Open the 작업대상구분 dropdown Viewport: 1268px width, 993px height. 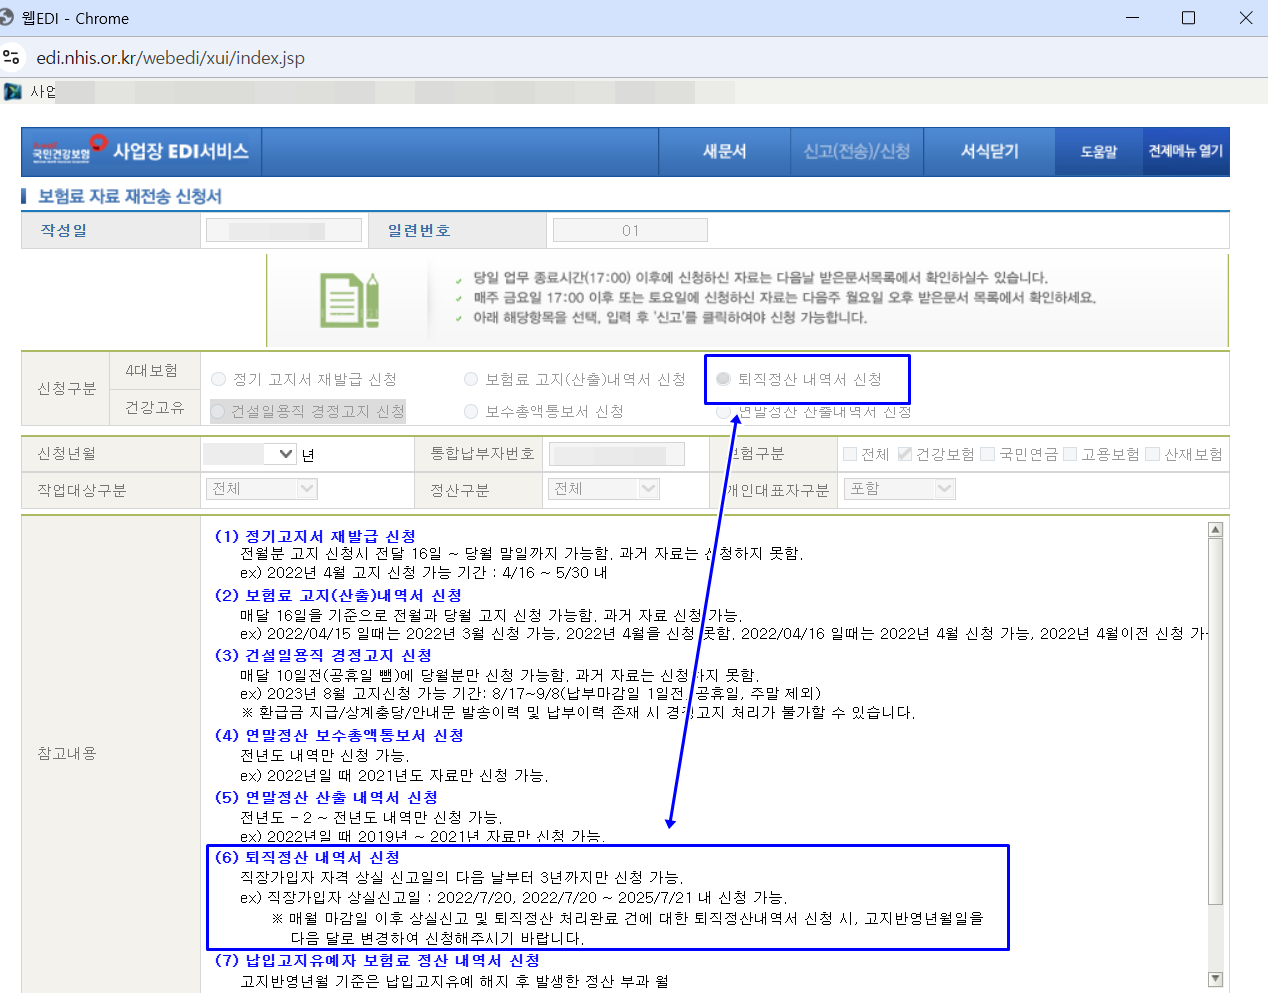pos(263,489)
